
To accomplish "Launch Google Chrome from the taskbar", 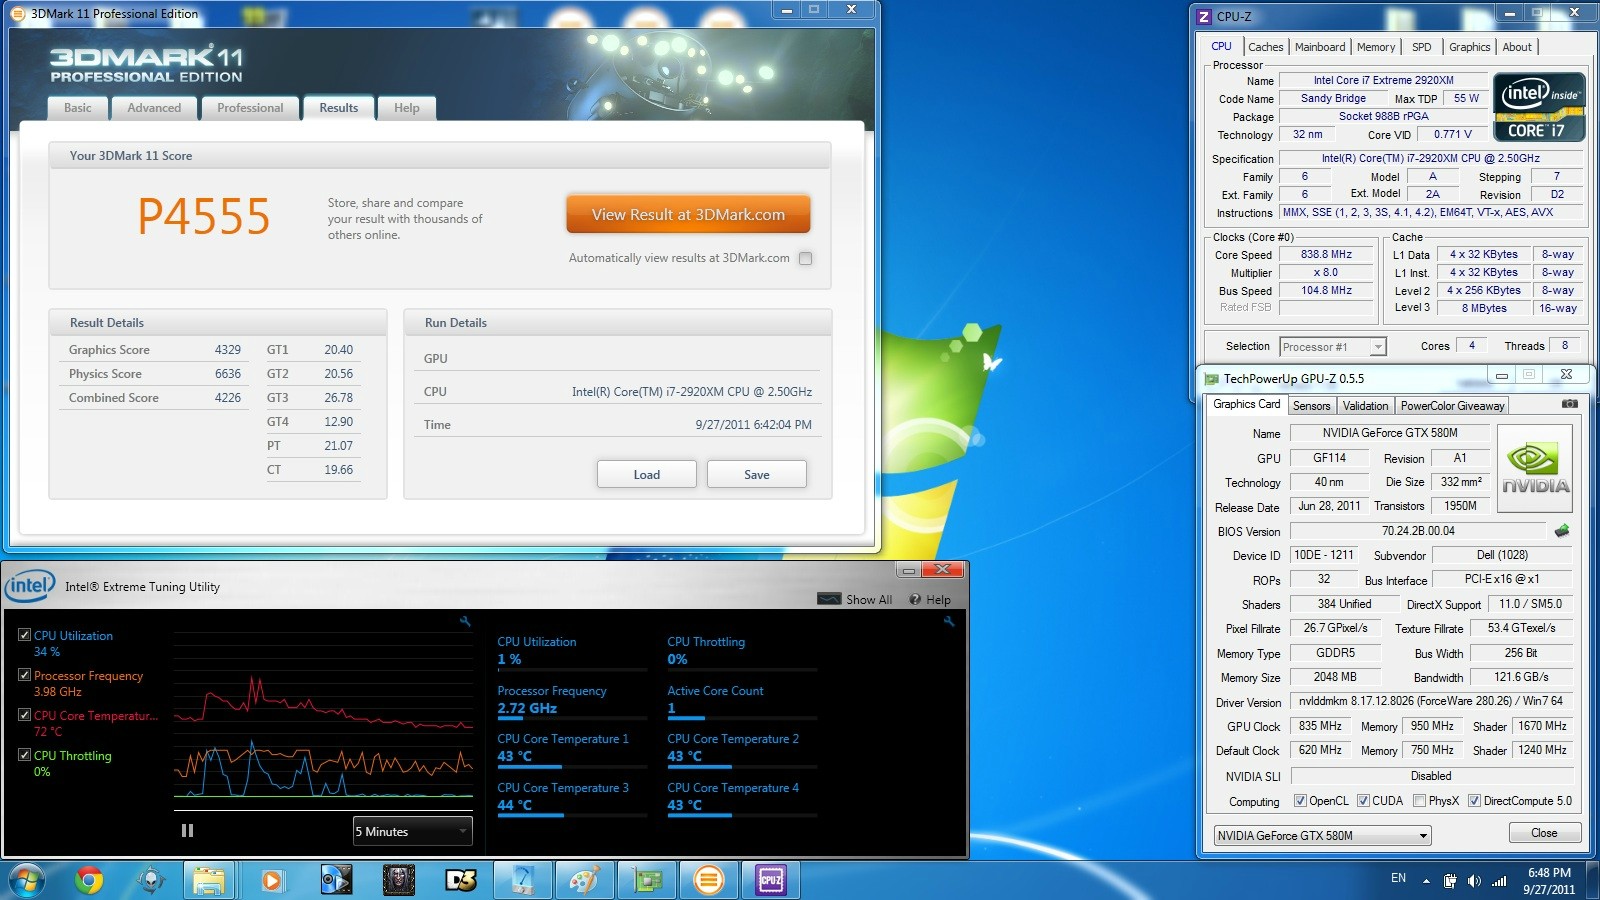I will click(x=89, y=880).
